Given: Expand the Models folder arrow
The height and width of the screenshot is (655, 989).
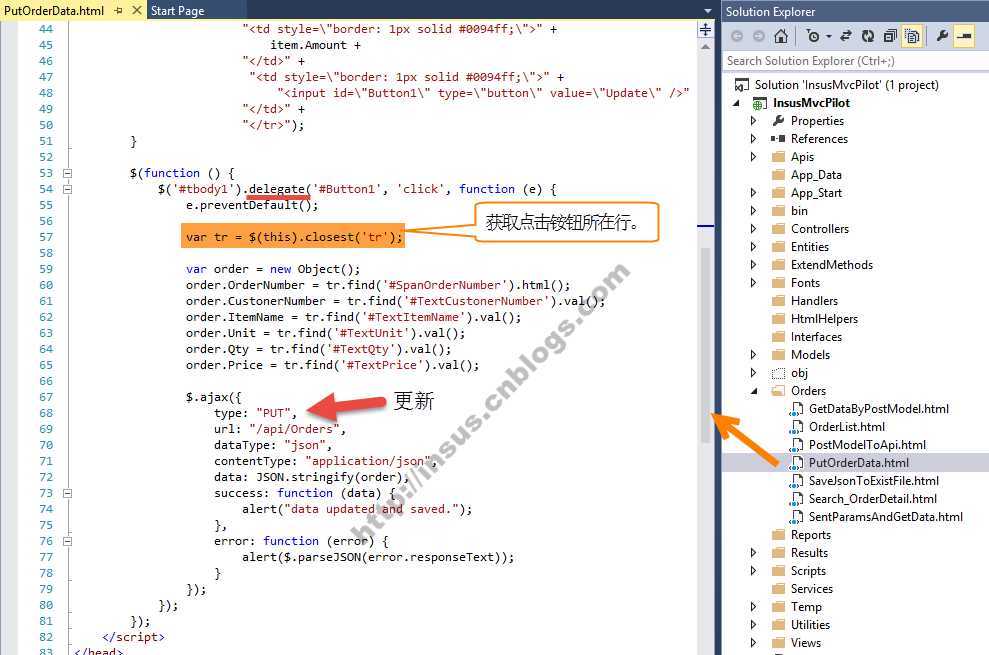Looking at the screenshot, I should pyautogui.click(x=753, y=355).
